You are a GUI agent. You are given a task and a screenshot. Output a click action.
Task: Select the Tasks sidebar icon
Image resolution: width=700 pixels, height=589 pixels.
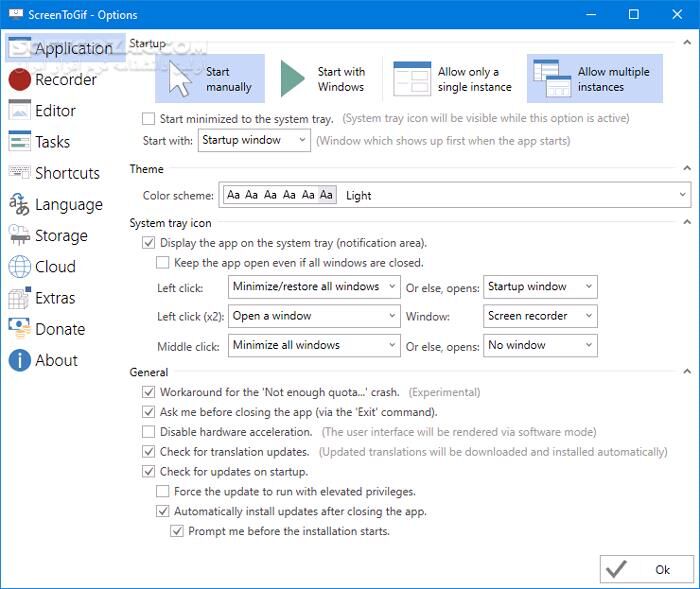pos(19,142)
